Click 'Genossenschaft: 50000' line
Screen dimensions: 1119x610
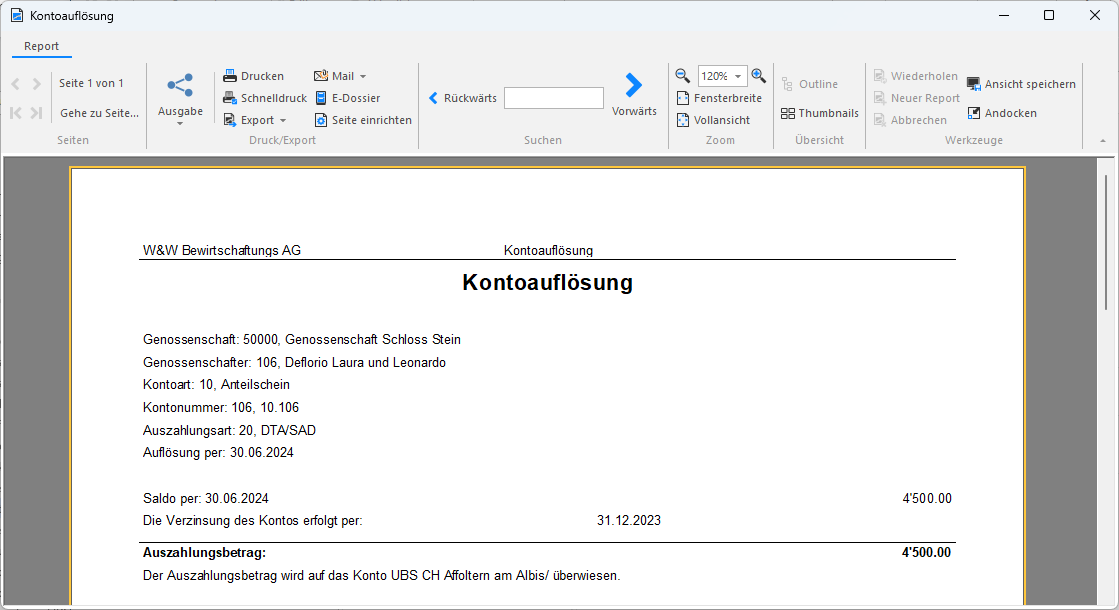(302, 340)
